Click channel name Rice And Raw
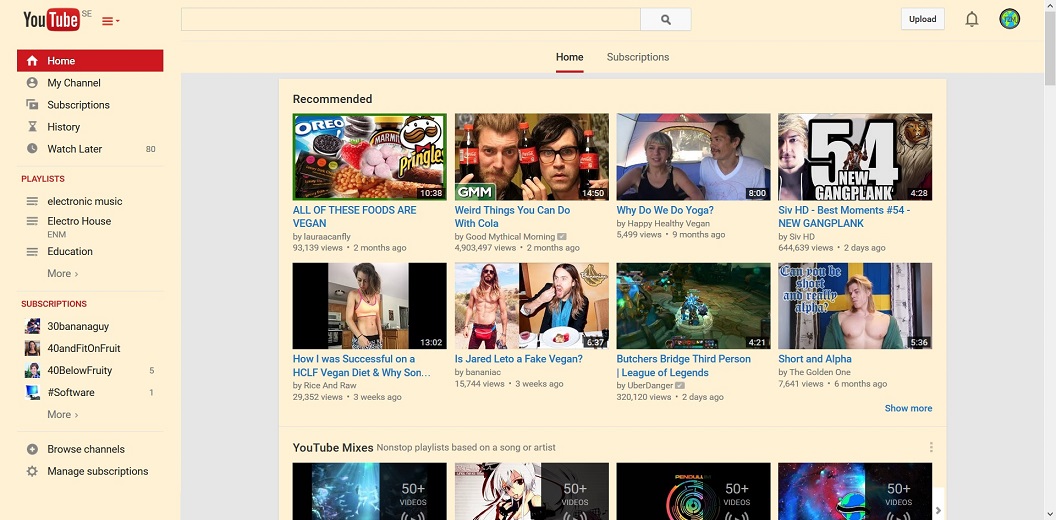1056x520 pixels. pyautogui.click(x=331, y=386)
